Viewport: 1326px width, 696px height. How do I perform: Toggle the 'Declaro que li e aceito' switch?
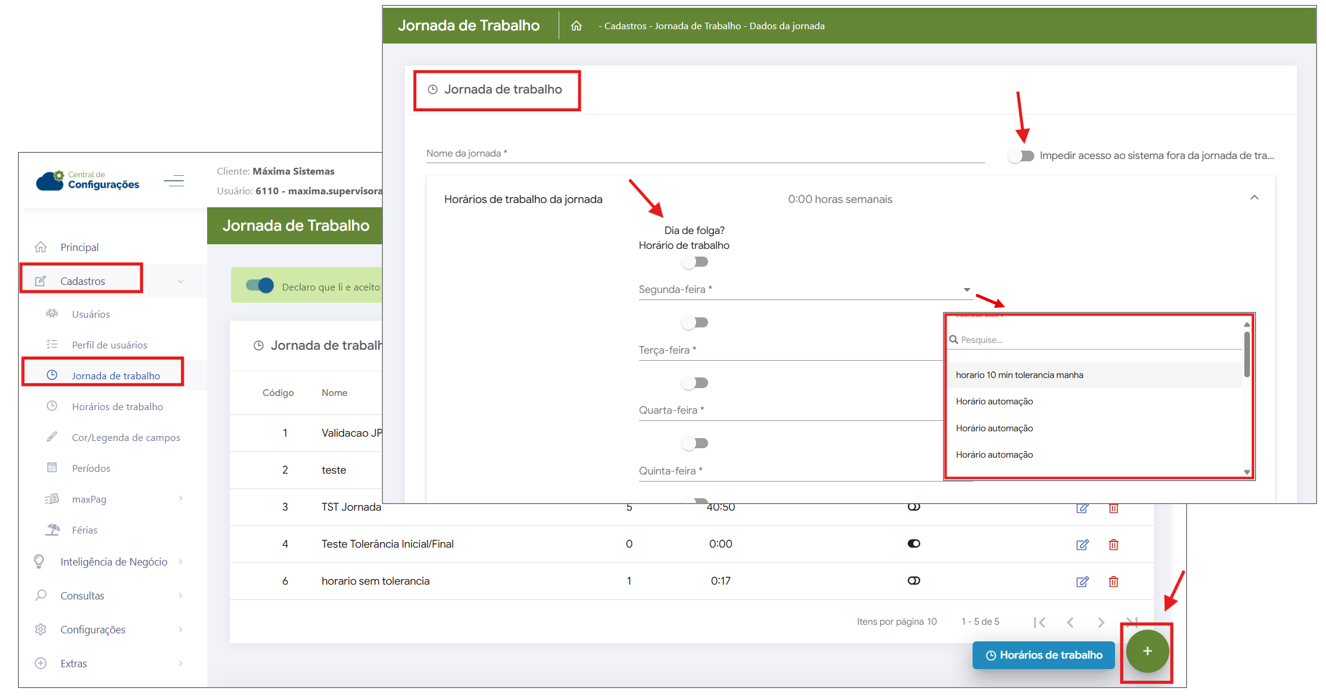coord(260,286)
